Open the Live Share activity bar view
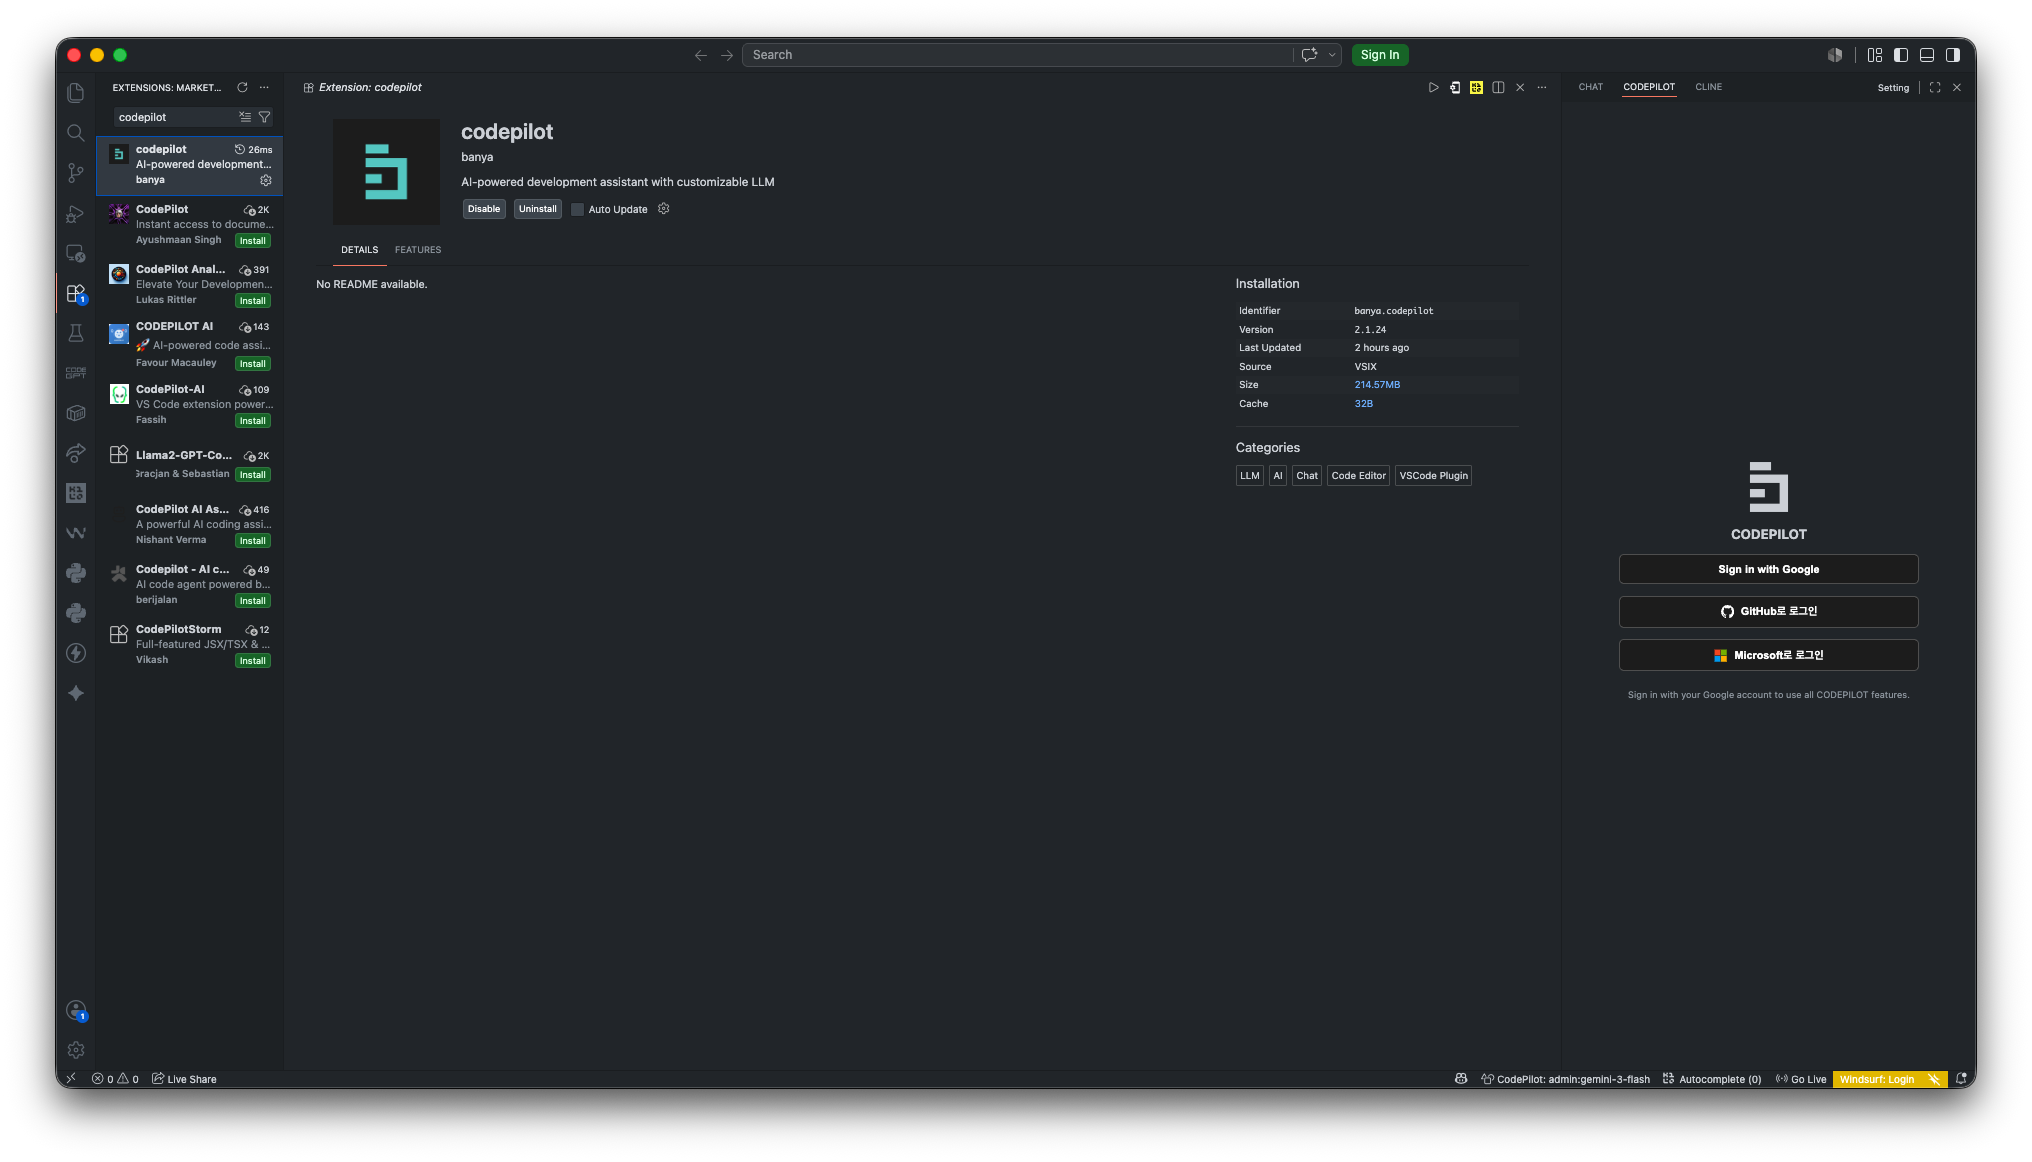Viewport: 2032px width, 1162px height. (75, 453)
